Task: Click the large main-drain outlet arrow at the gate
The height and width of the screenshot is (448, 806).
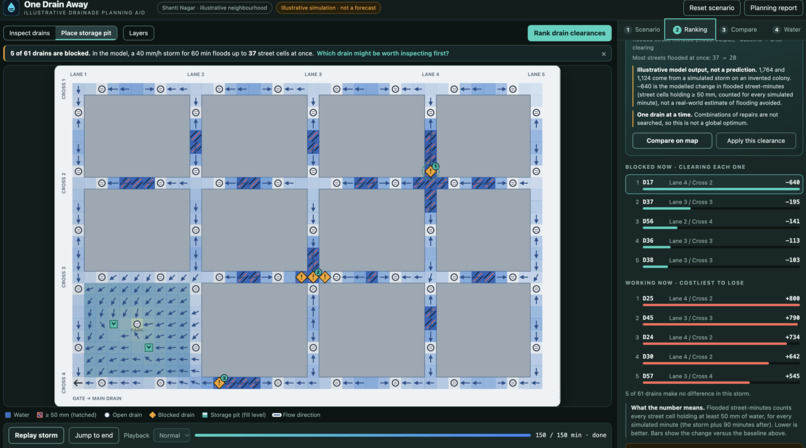Action: click(x=78, y=383)
